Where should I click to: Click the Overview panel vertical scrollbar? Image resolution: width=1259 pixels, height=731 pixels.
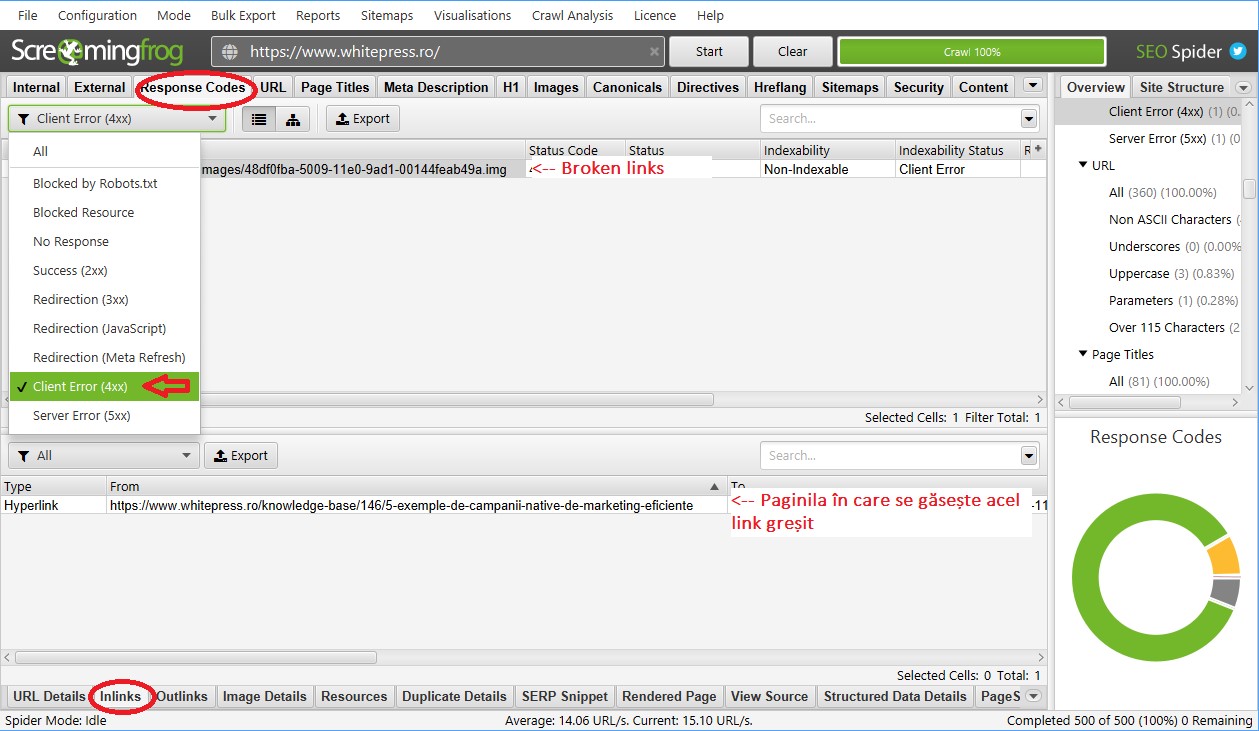click(x=1250, y=189)
